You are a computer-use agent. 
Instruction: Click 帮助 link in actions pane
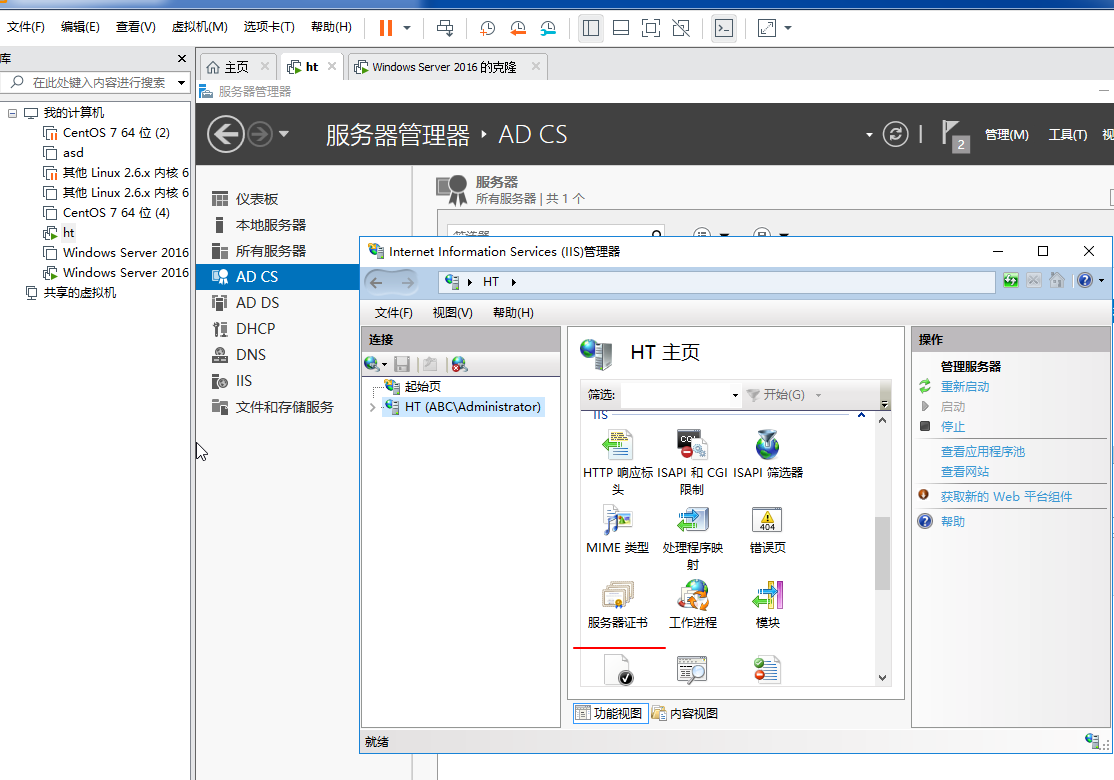(x=953, y=521)
